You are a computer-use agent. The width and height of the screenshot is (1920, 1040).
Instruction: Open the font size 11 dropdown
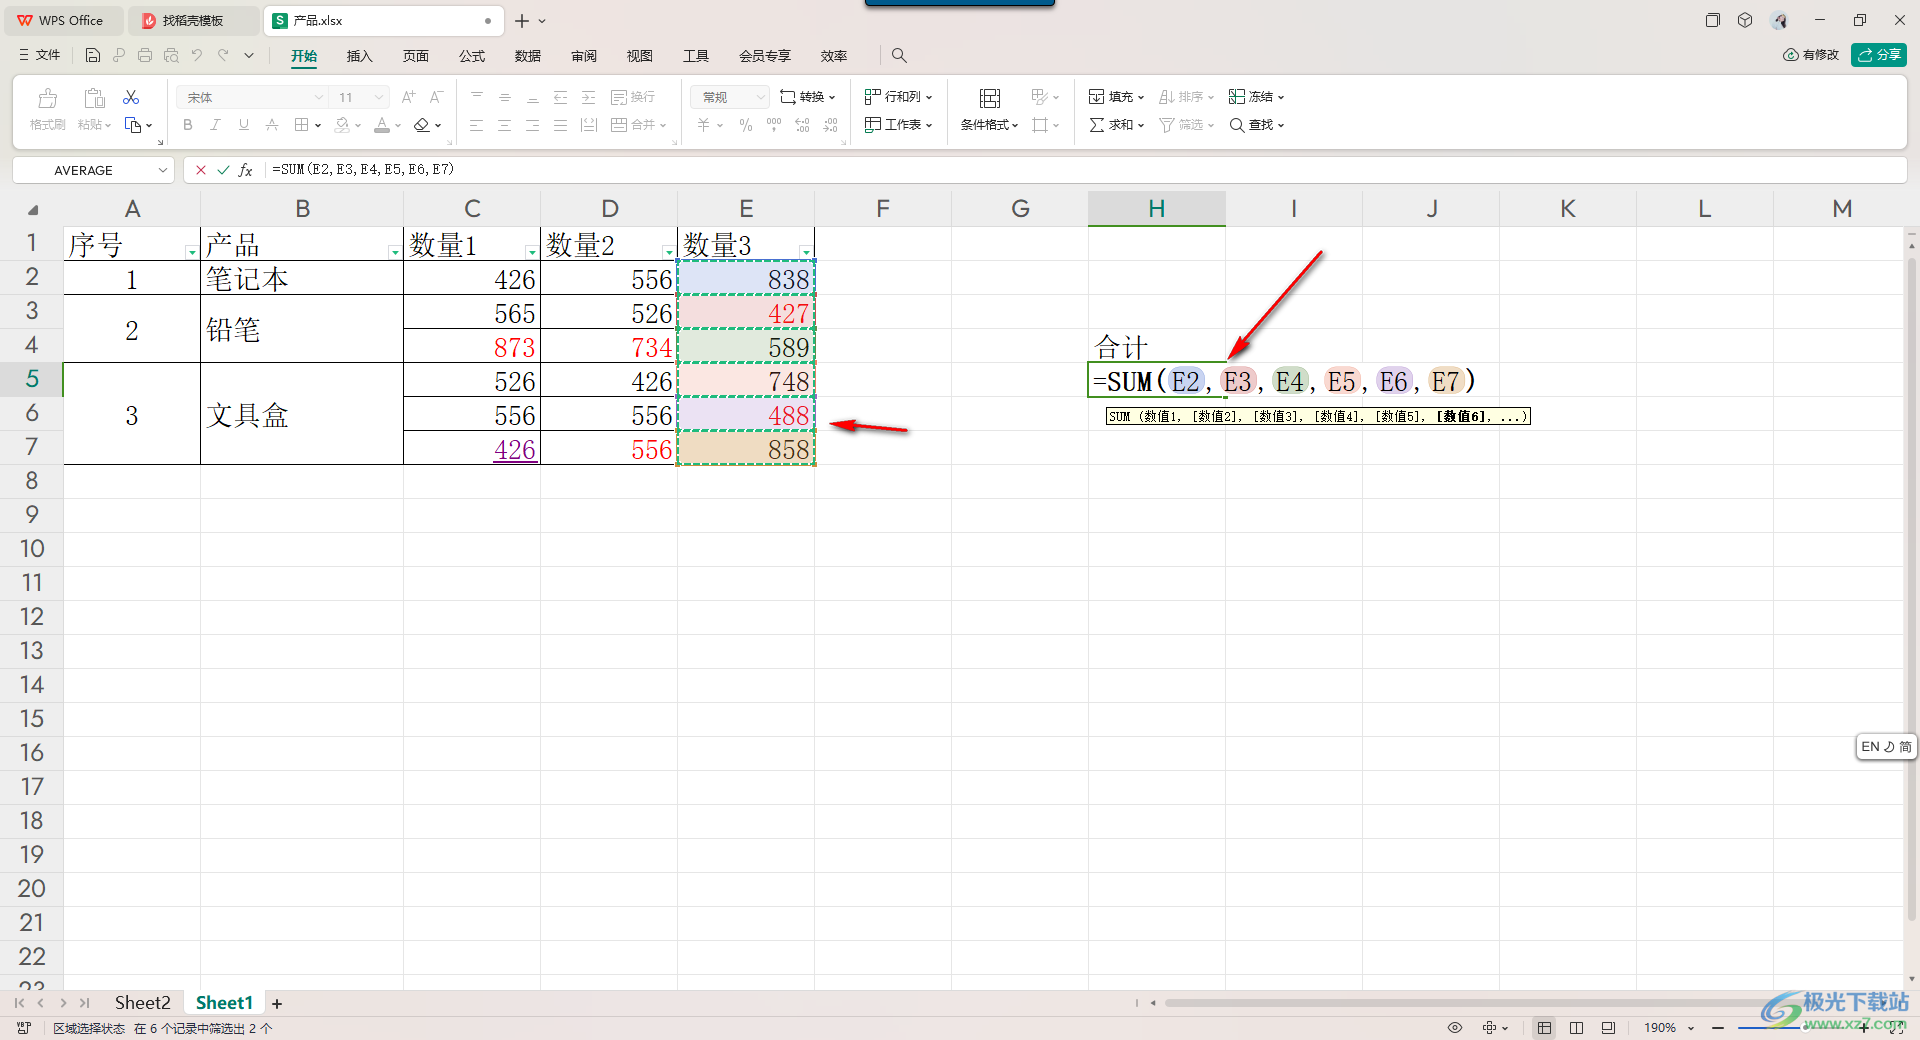coord(379,97)
